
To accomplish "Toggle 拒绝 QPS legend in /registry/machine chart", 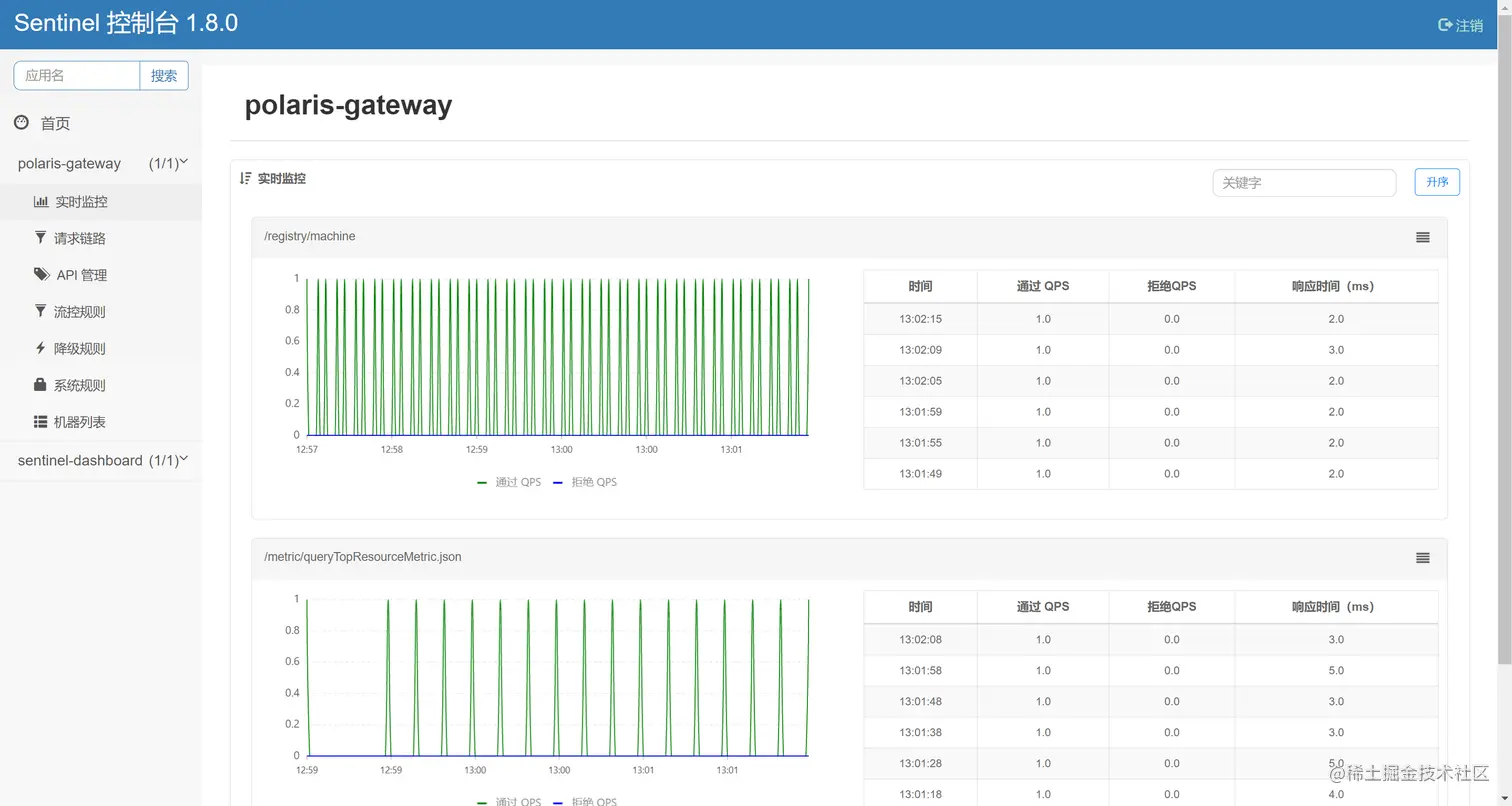I will (585, 482).
